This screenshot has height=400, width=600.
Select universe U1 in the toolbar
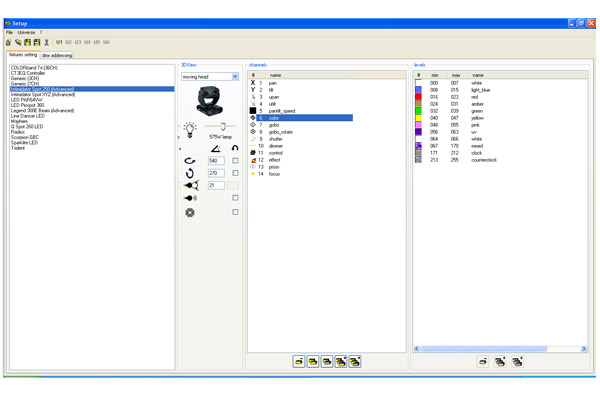[60, 43]
